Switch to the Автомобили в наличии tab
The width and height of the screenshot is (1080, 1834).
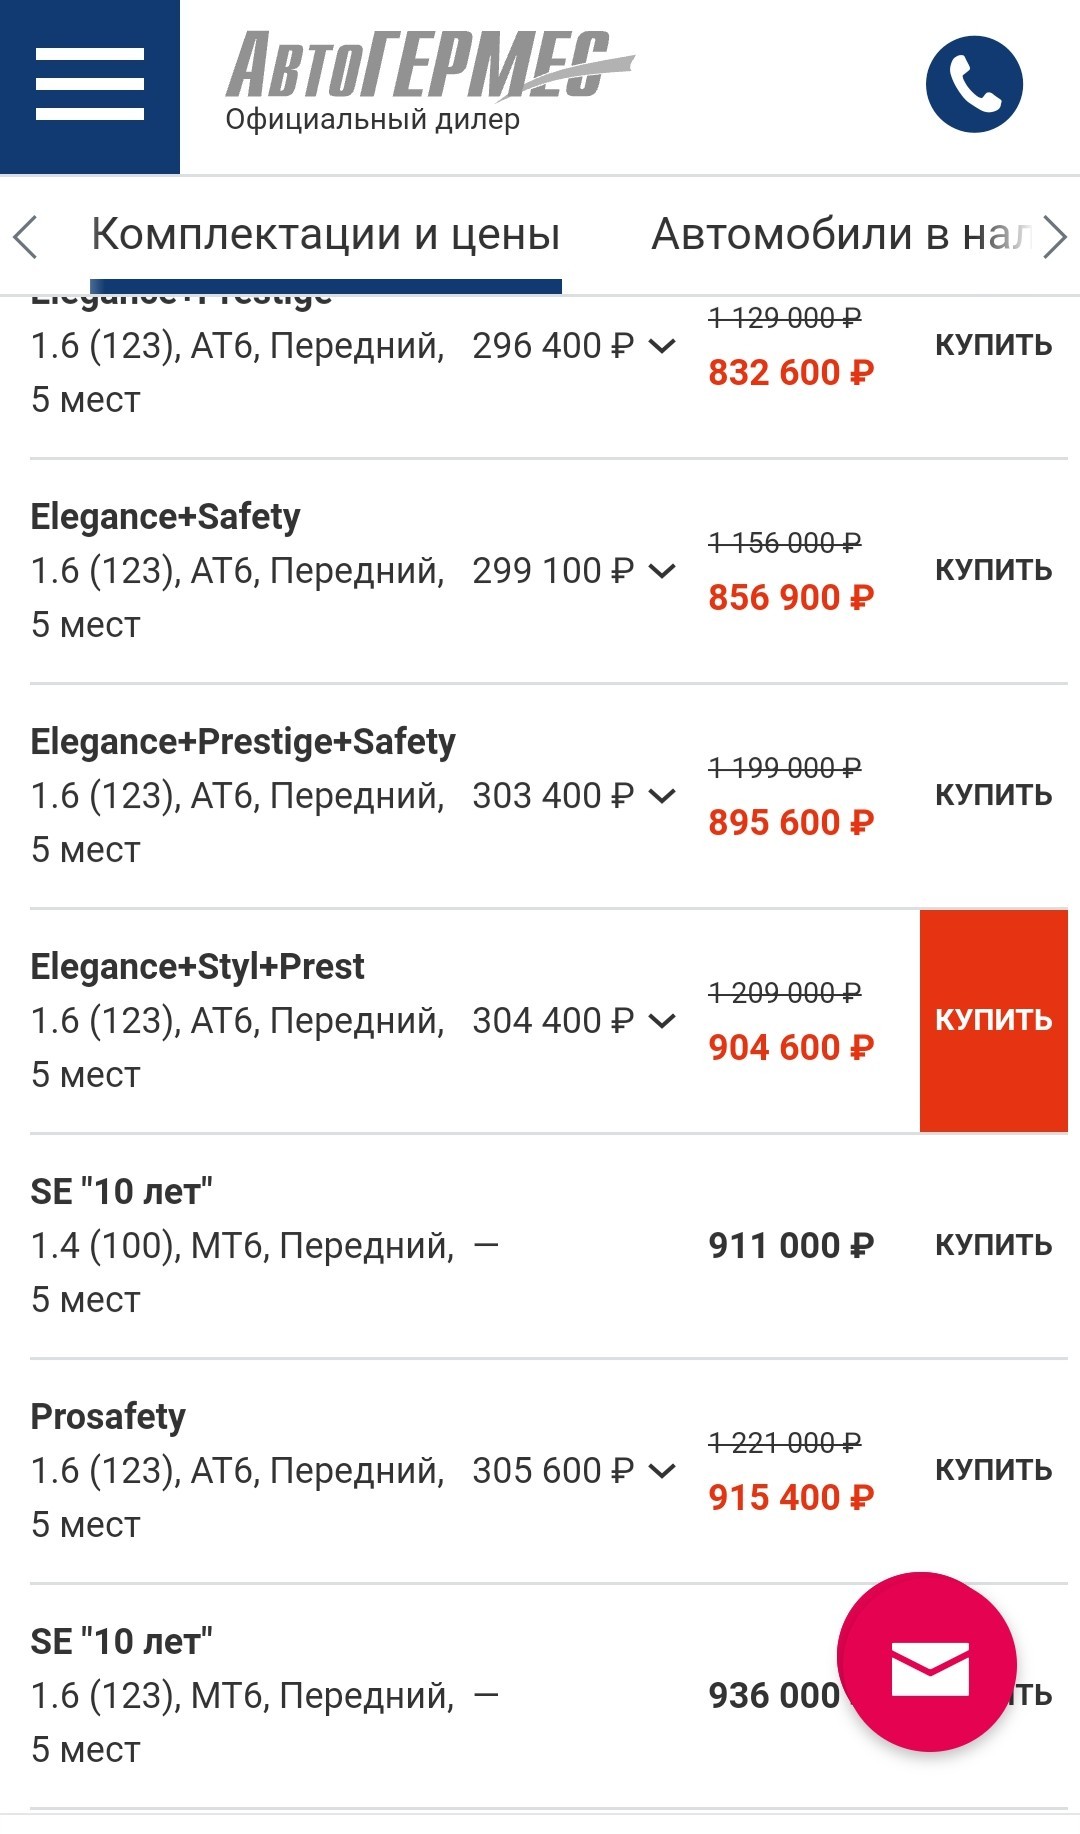point(842,236)
